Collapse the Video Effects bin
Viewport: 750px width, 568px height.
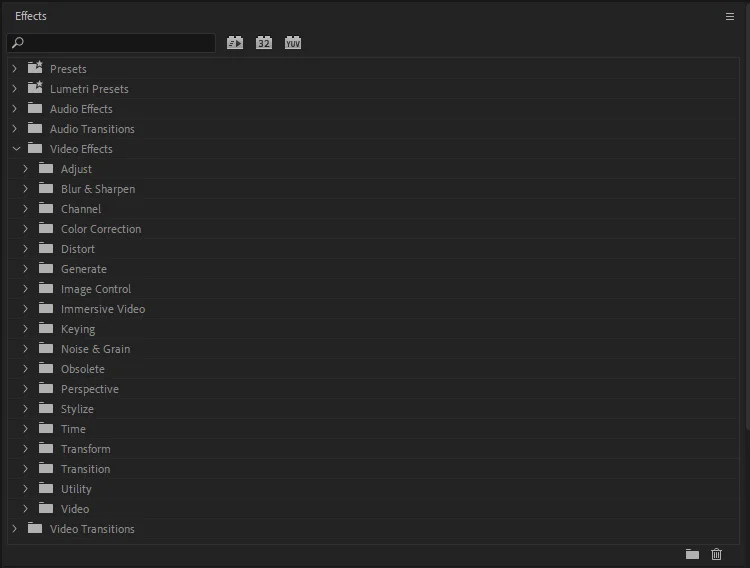click(16, 149)
